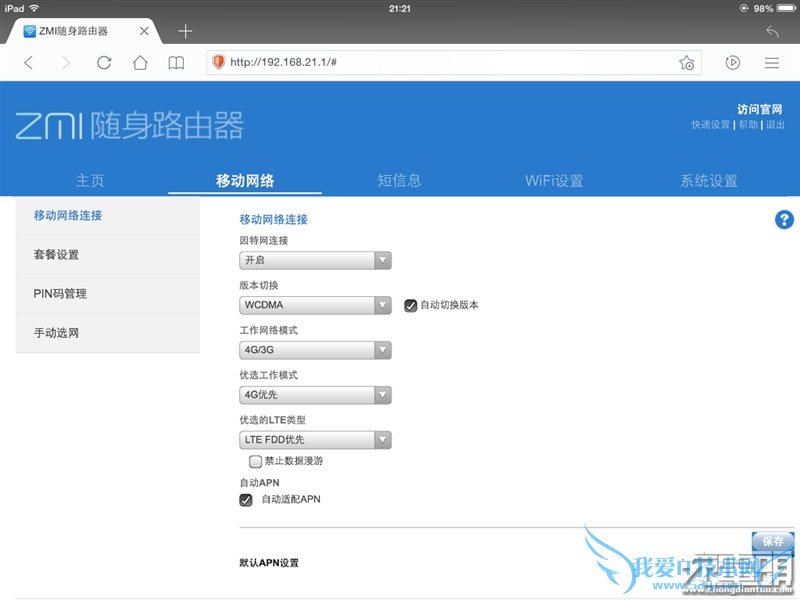Click the 工作网络模式 label
The image size is (800, 600).
click(268, 330)
